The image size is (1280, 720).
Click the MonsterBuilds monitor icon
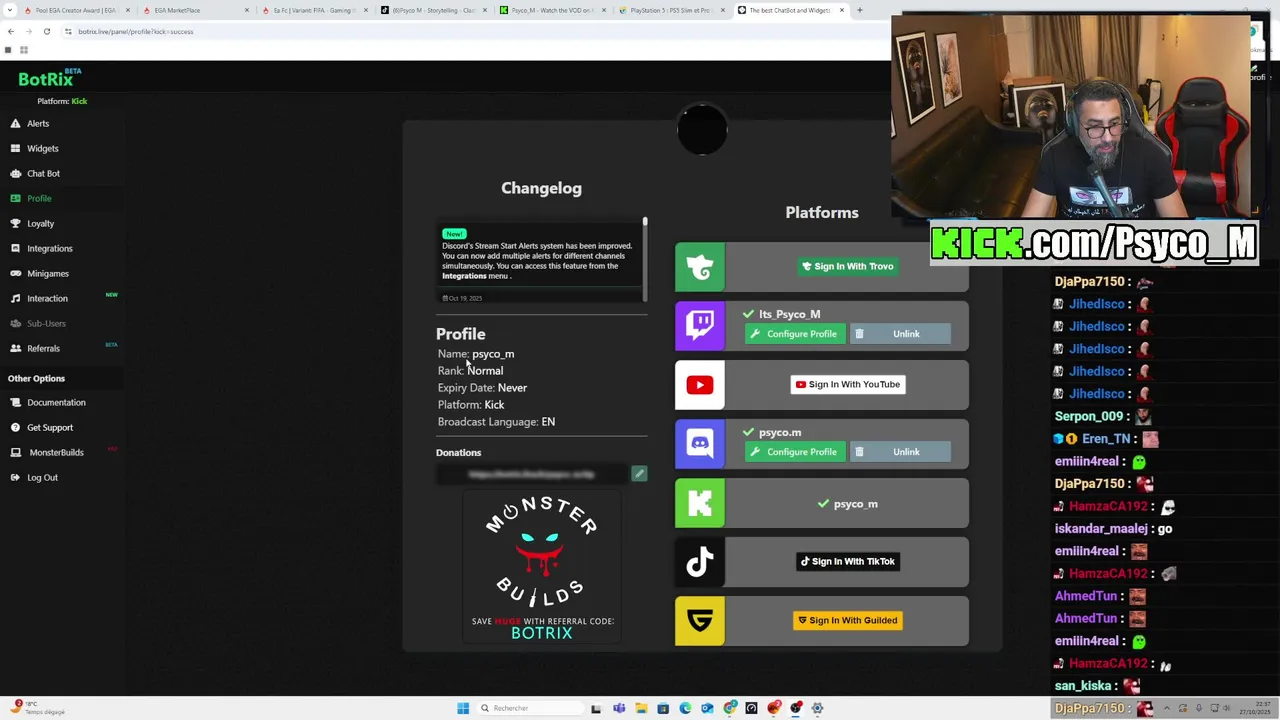[x=16, y=452]
